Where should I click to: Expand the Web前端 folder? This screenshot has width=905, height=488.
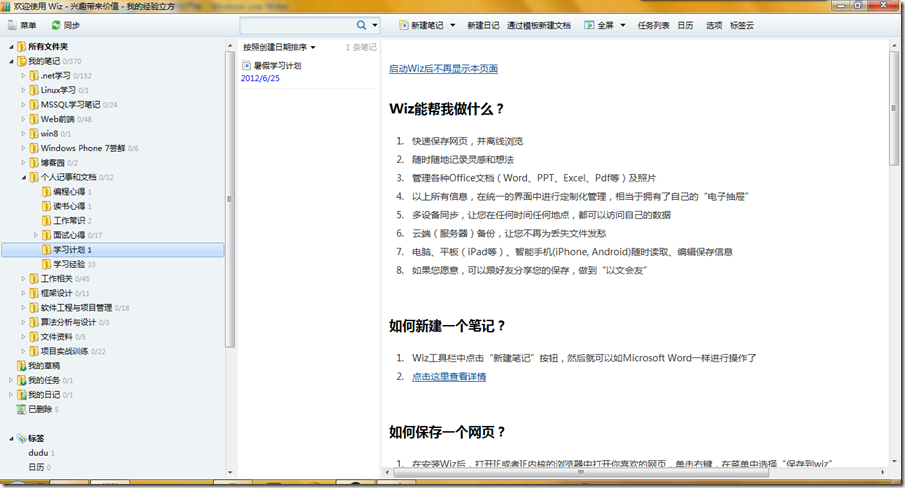click(23, 119)
